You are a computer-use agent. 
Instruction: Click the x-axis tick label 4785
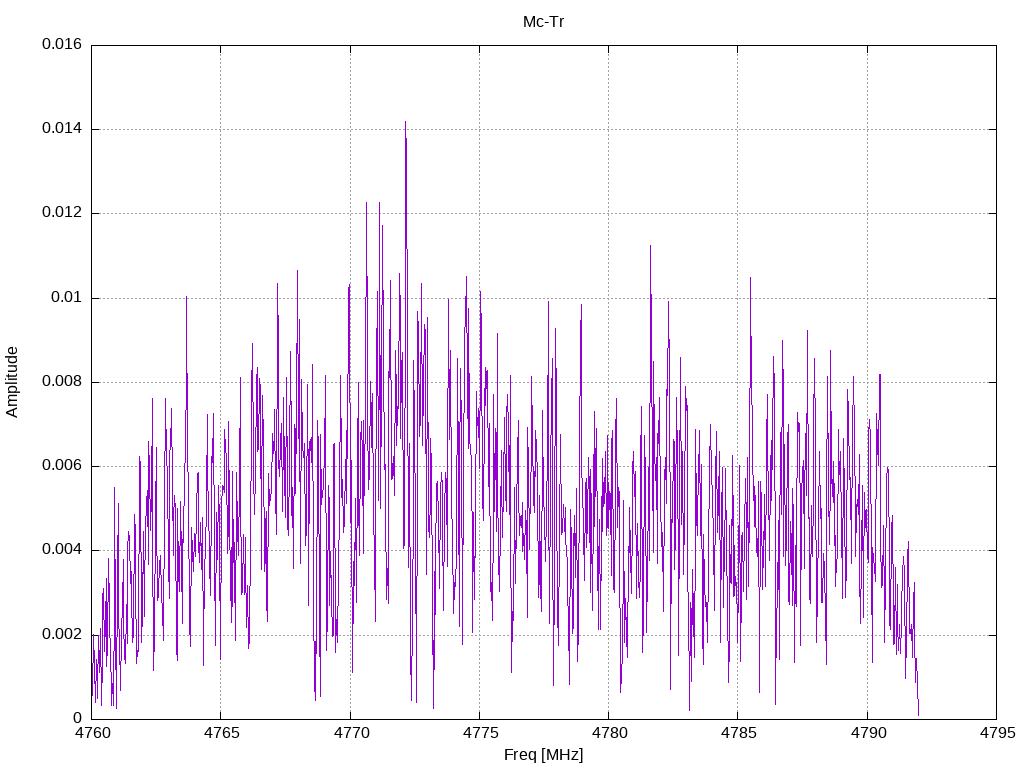(x=739, y=733)
